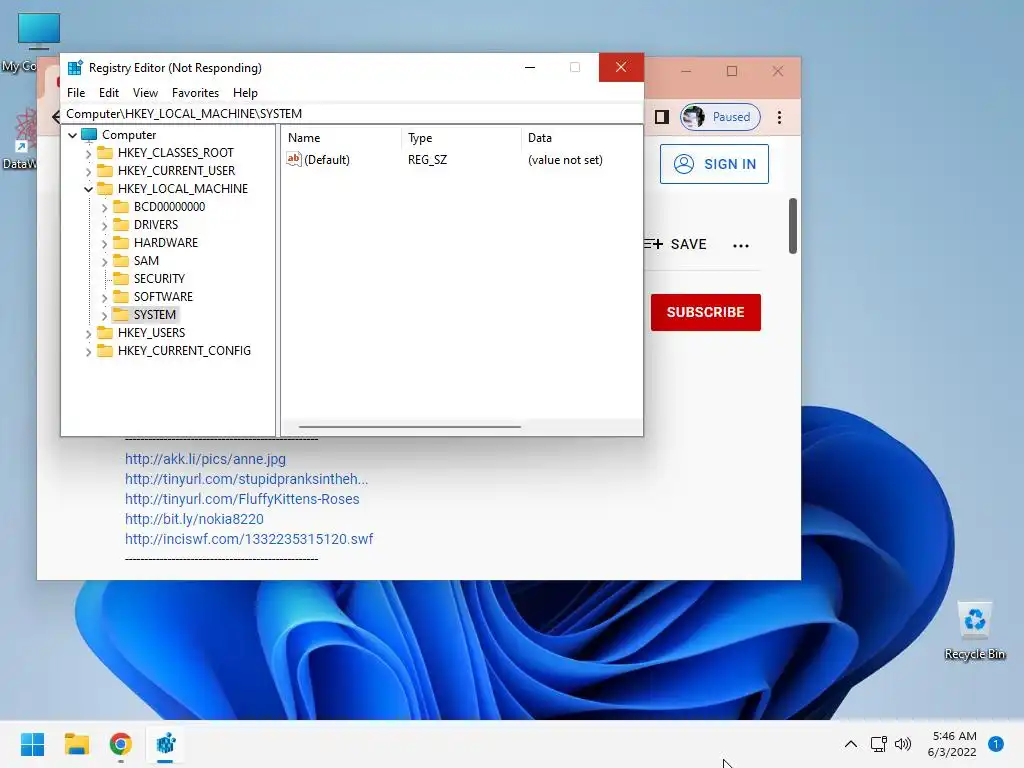Click the SAVE to playlist button
1024x768 pixels.
pos(675,244)
